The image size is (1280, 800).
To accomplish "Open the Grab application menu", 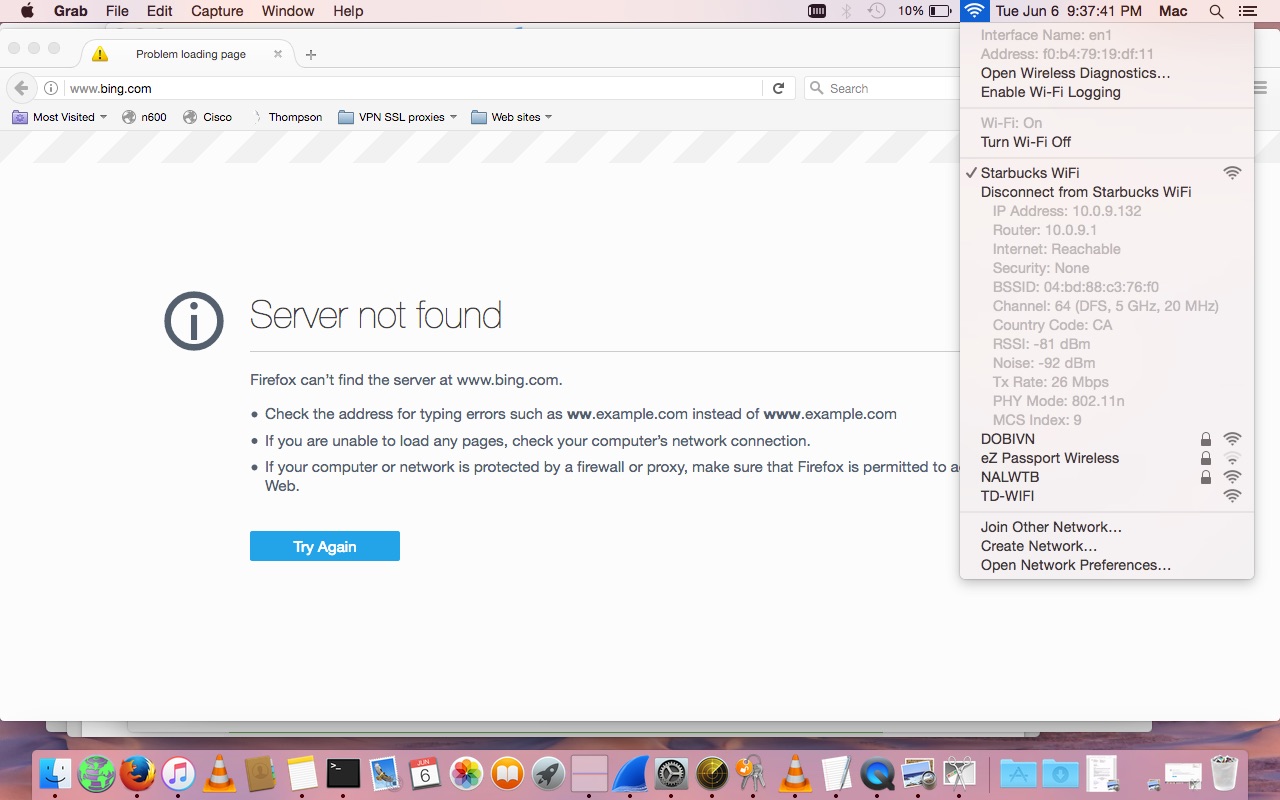I will [x=70, y=11].
